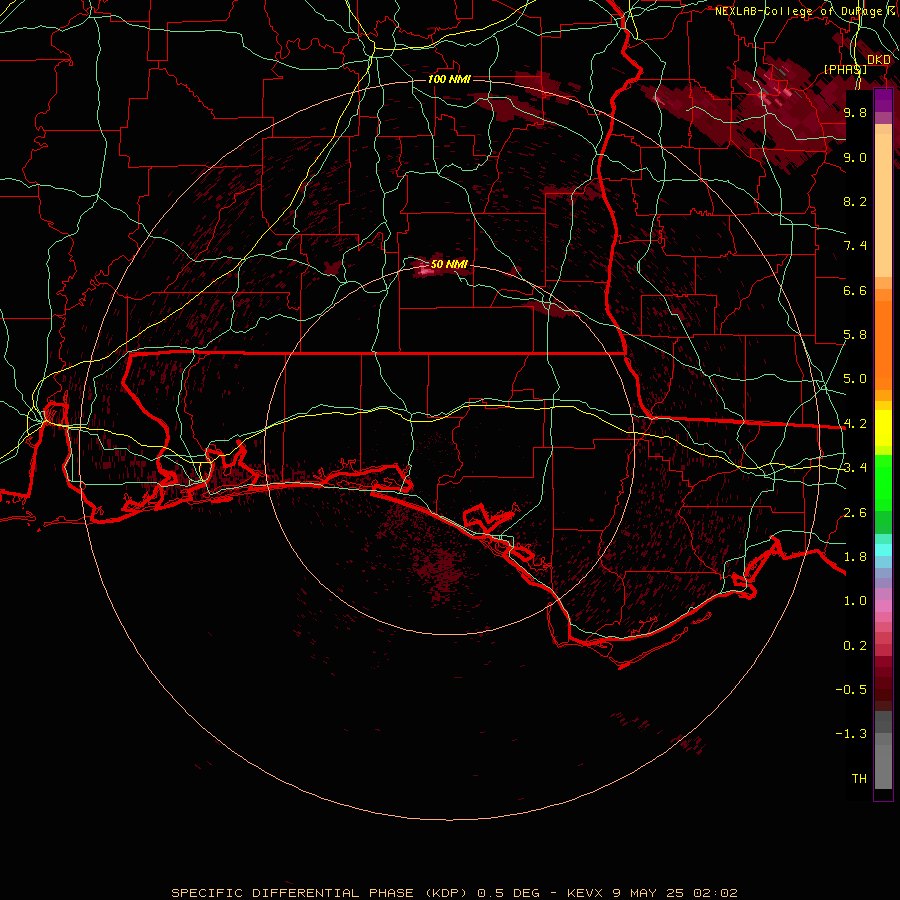
Task: Click the 9.8 value on the color scale
Action: coord(855,112)
